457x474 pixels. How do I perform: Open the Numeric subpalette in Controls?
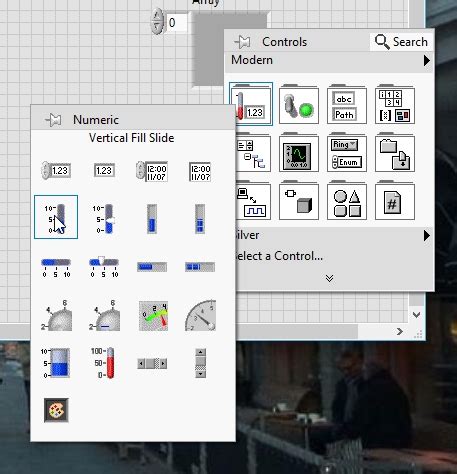(251, 104)
